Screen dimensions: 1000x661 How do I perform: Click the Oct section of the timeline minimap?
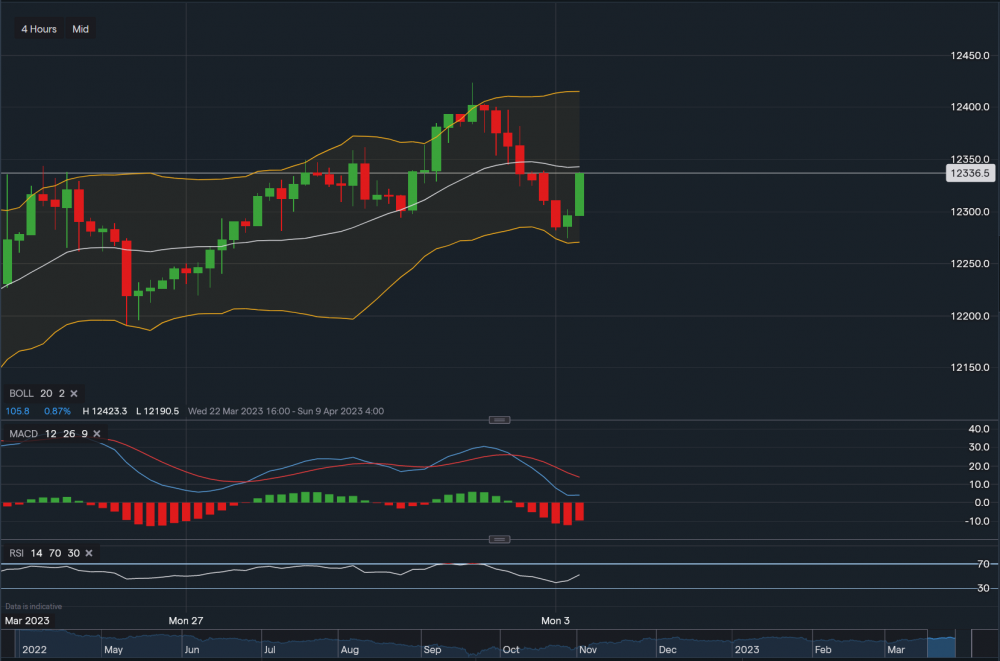point(510,649)
